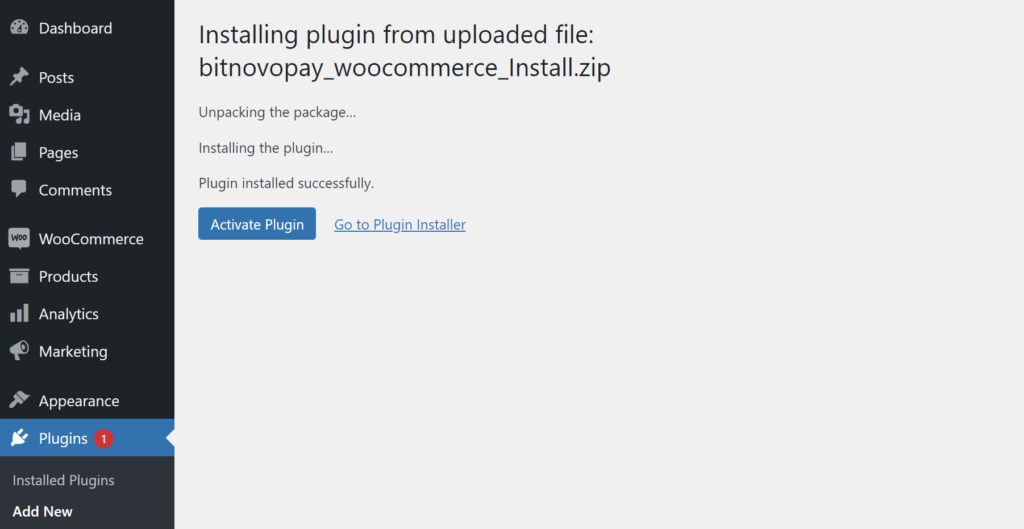This screenshot has height=529, width=1024.
Task: Open the Installed Plugins submenu item
Action: coord(63,481)
